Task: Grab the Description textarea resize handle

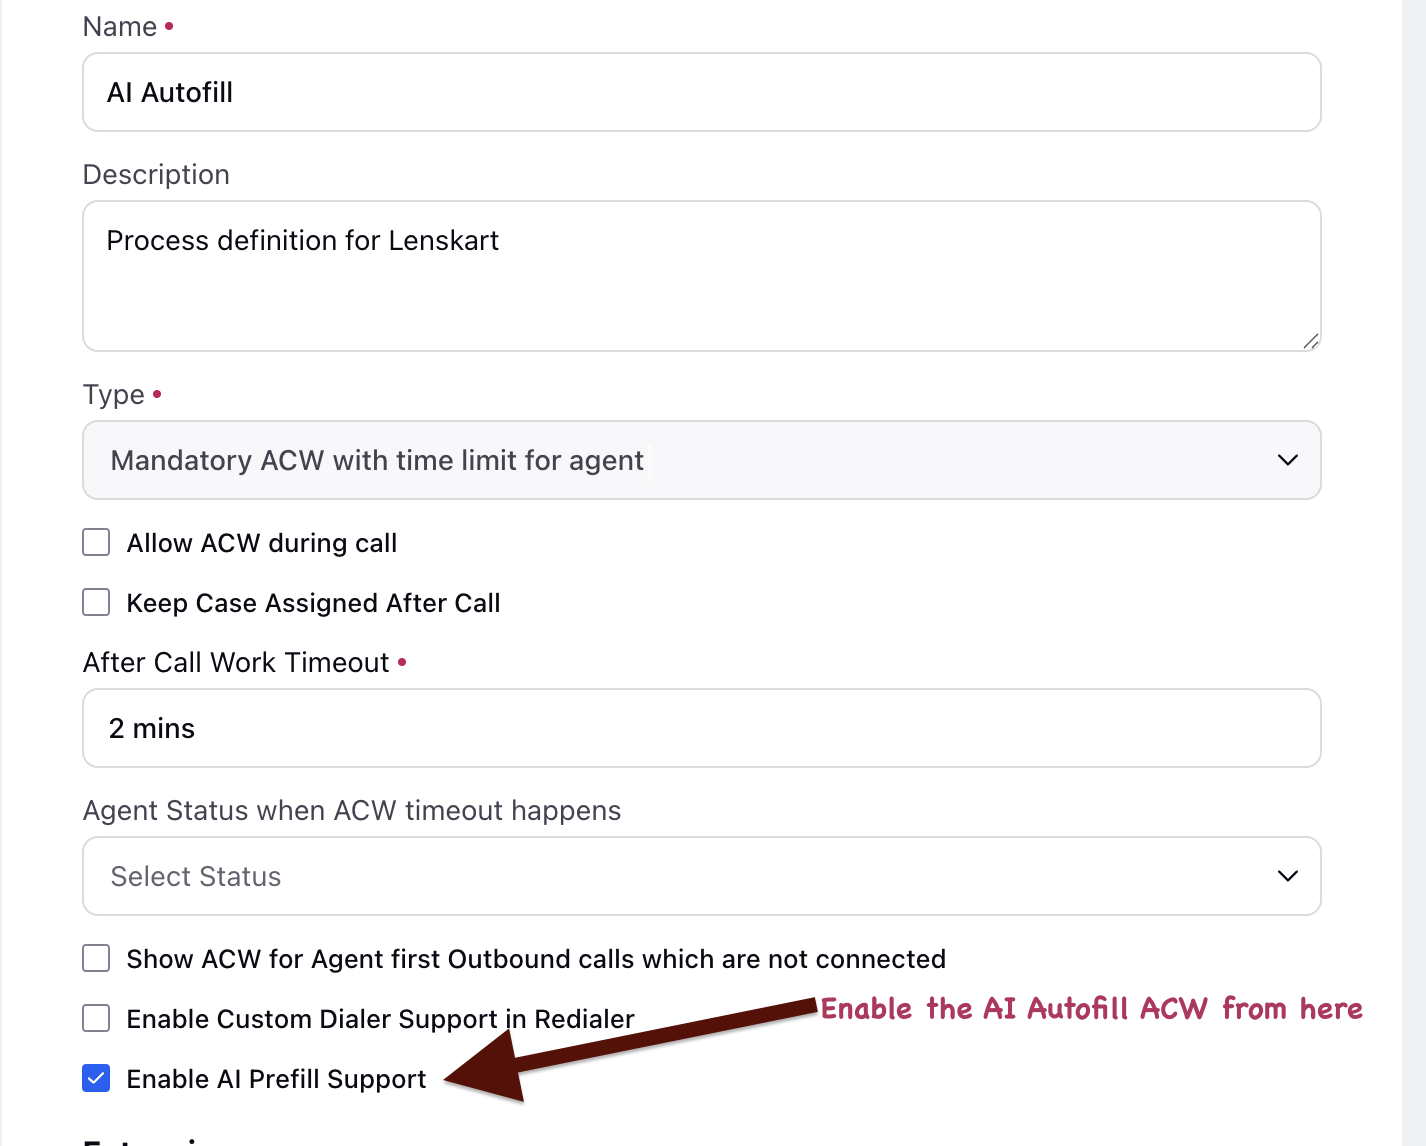Action: click(x=1310, y=340)
